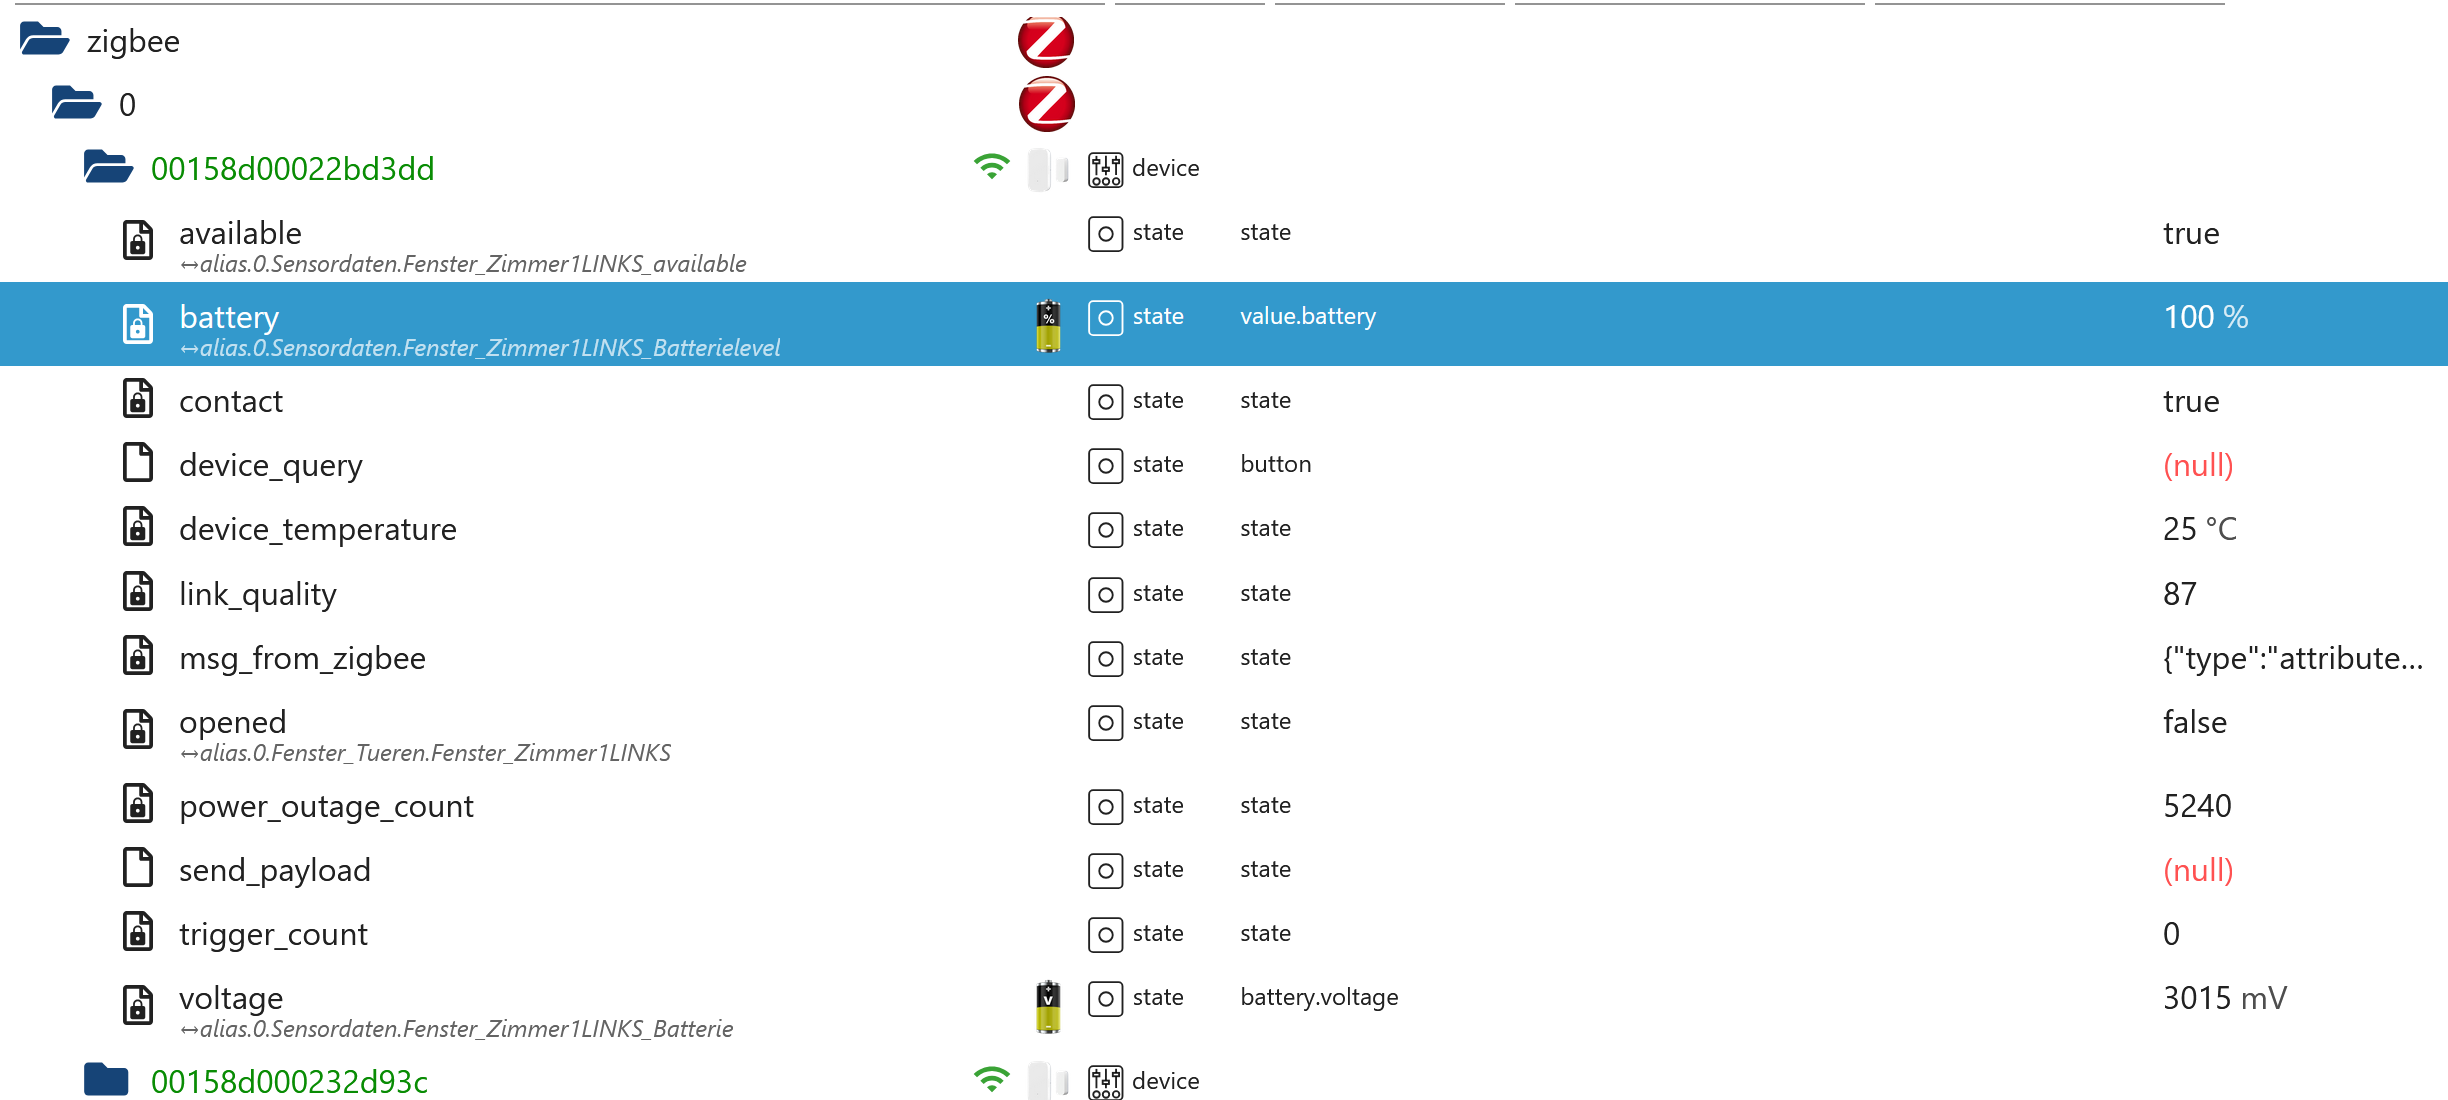Click state type icon in link_quality row
Image resolution: width=2448 pixels, height=1100 pixels.
(1105, 594)
